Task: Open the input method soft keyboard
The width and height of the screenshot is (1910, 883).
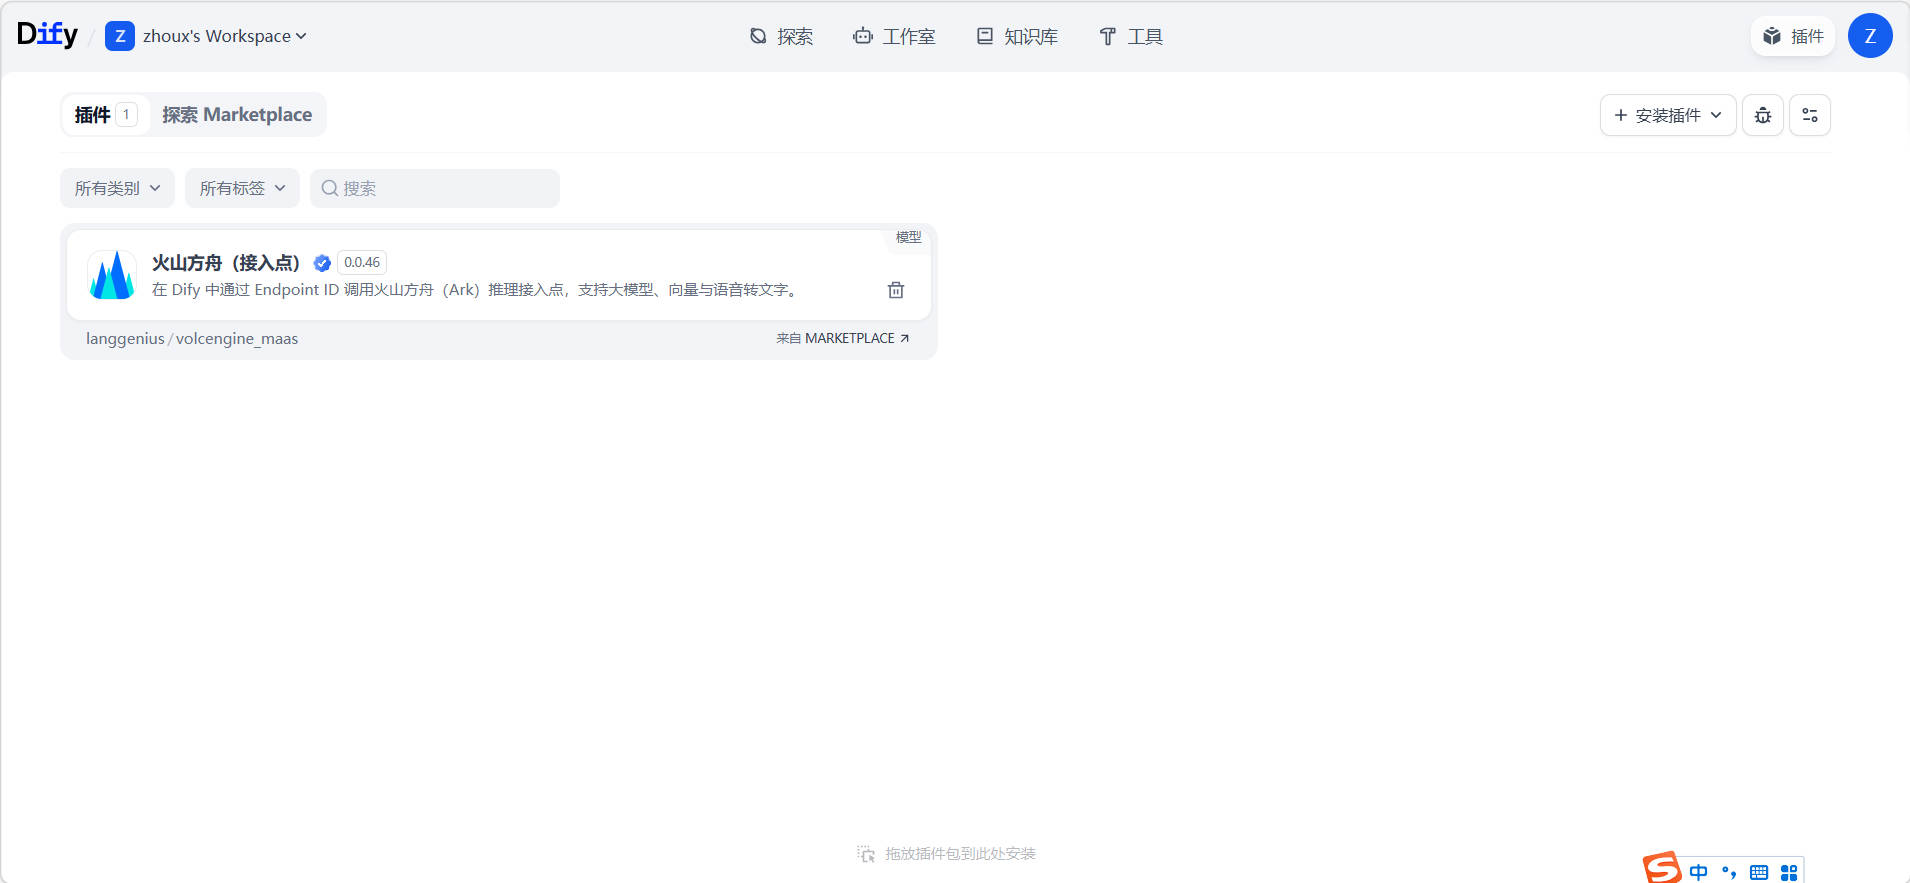Action: [1759, 872]
